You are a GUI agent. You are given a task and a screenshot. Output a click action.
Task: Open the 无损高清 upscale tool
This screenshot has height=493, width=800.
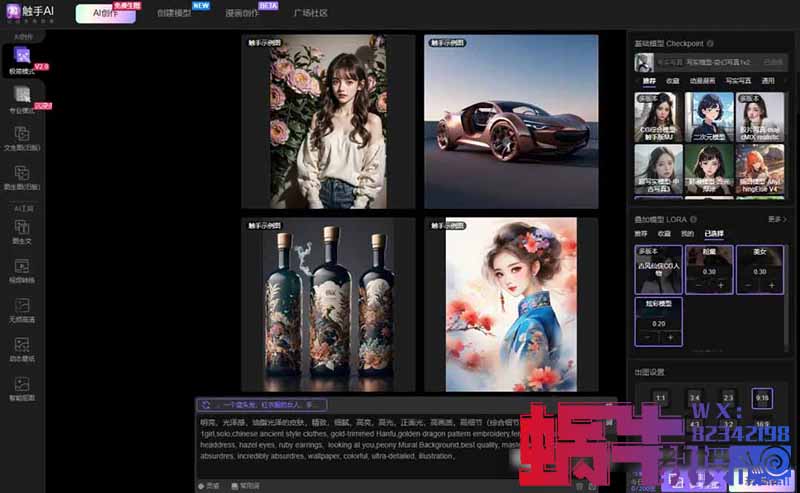click(x=22, y=310)
